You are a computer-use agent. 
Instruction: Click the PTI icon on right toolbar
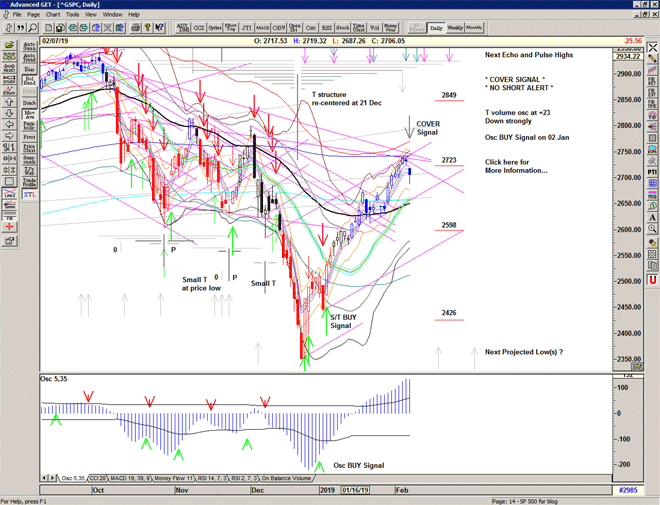(652, 172)
